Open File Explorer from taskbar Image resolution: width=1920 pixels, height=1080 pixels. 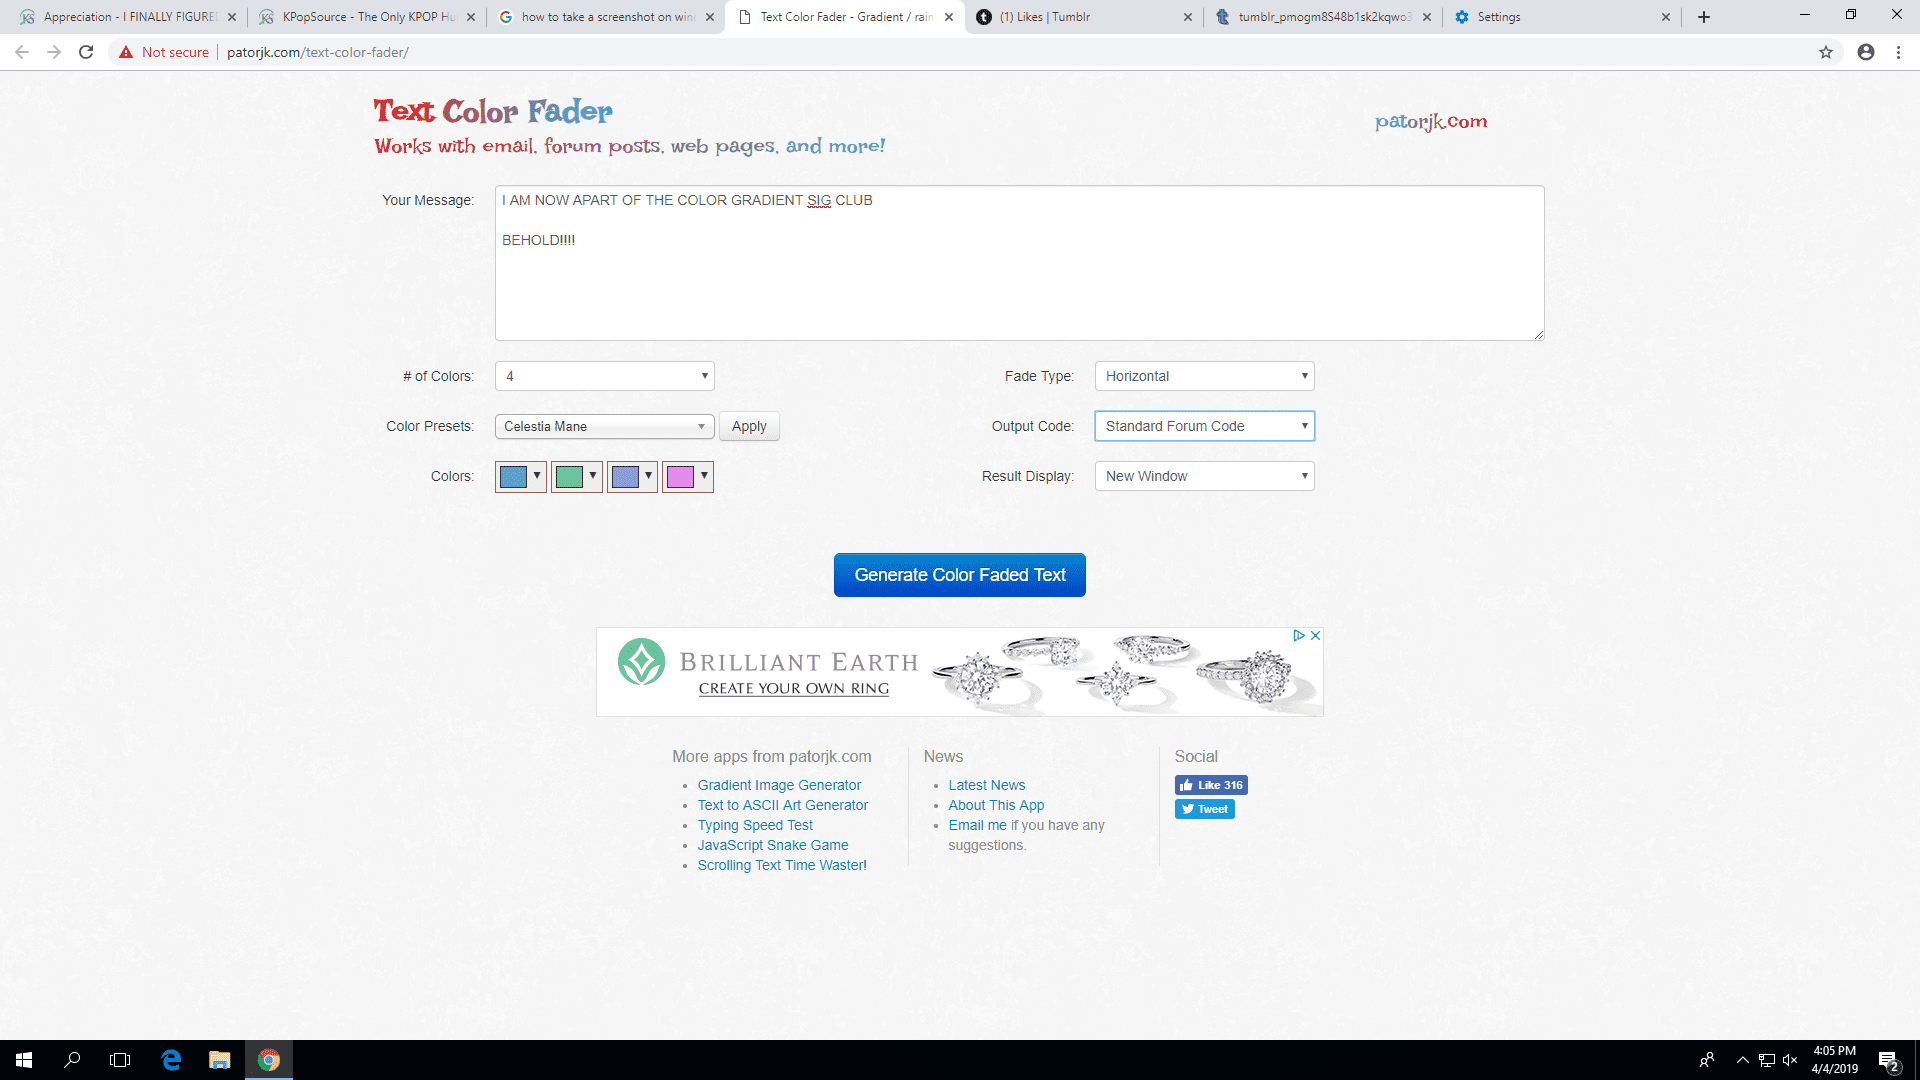pyautogui.click(x=220, y=1060)
